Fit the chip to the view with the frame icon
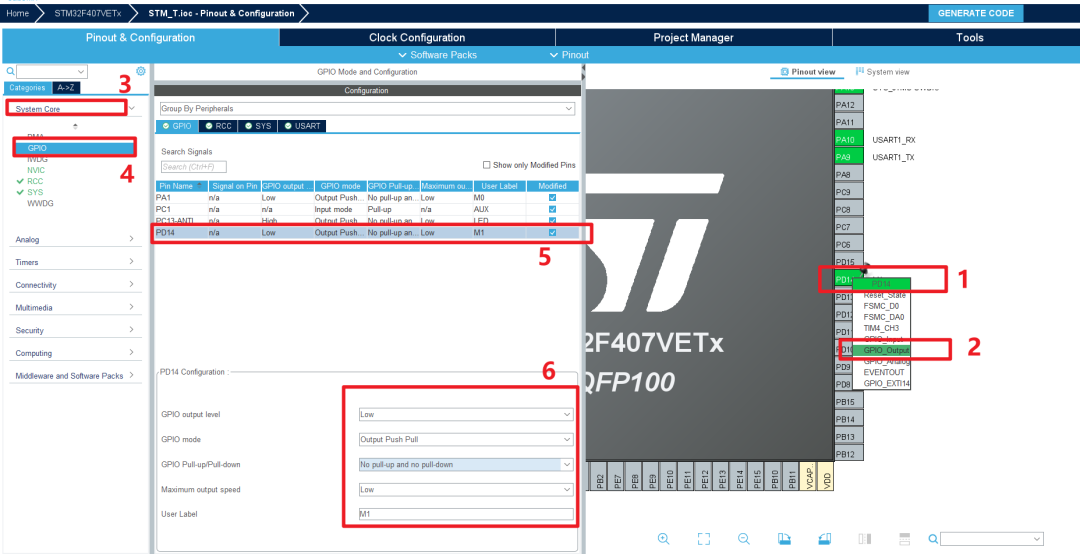Viewport: 1080px width, 554px height. point(703,539)
